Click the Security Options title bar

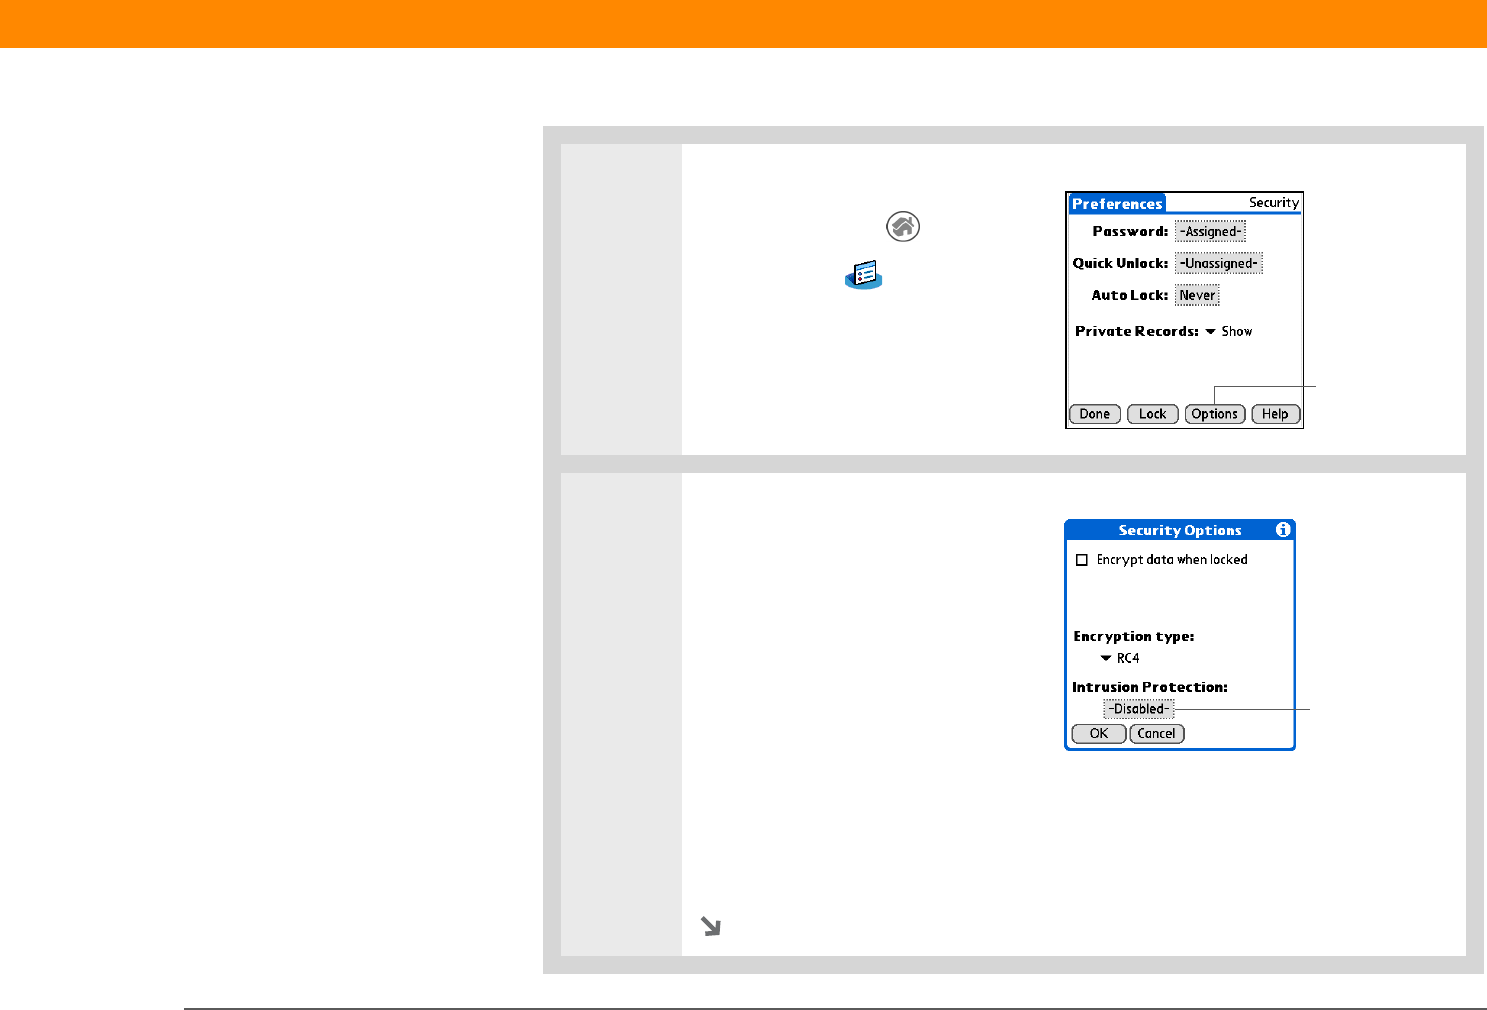1180,530
